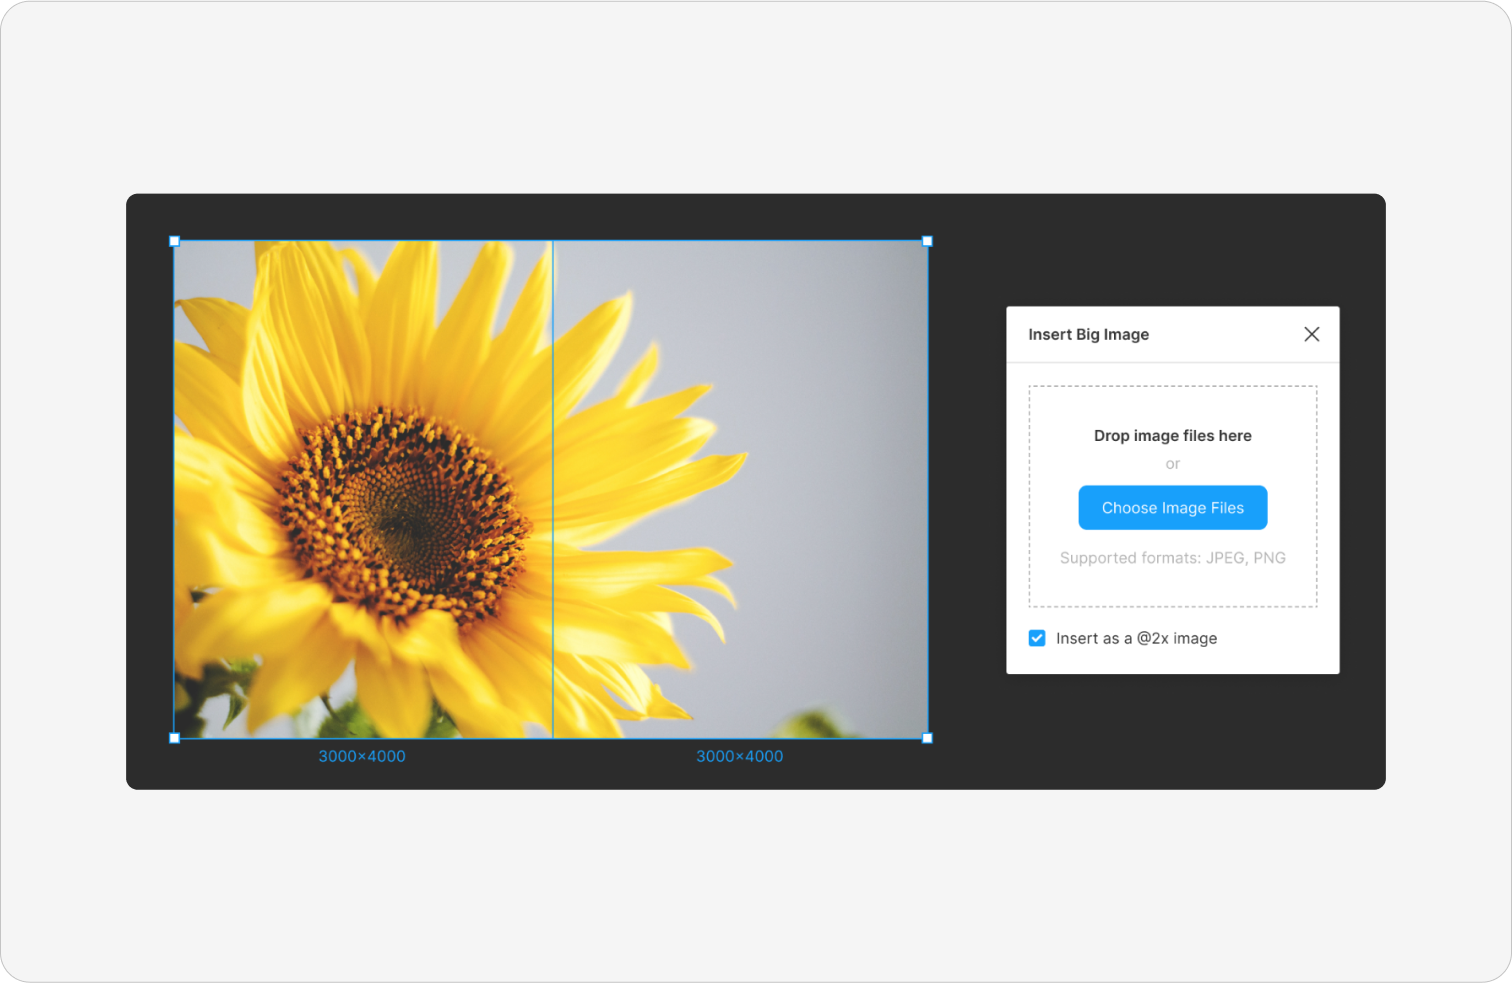Viewport: 1512px width, 983px height.
Task: Click the top-left selection handle
Action: tap(174, 240)
